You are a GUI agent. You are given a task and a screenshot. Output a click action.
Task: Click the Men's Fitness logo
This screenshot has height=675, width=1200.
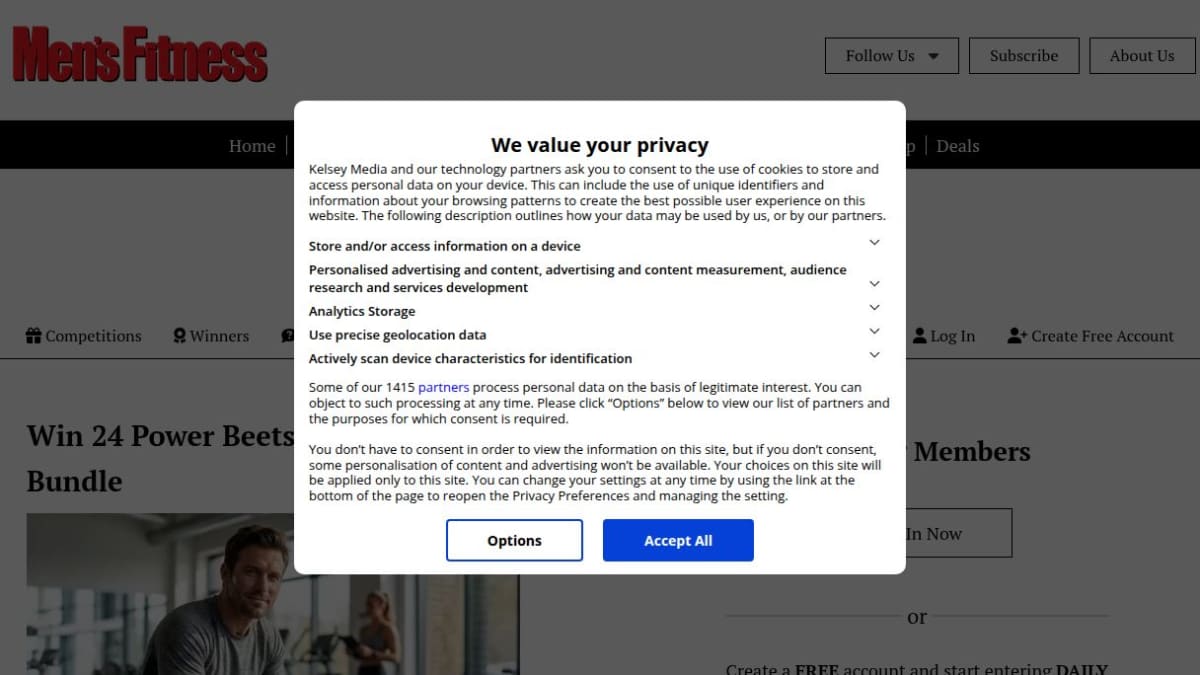[140, 54]
